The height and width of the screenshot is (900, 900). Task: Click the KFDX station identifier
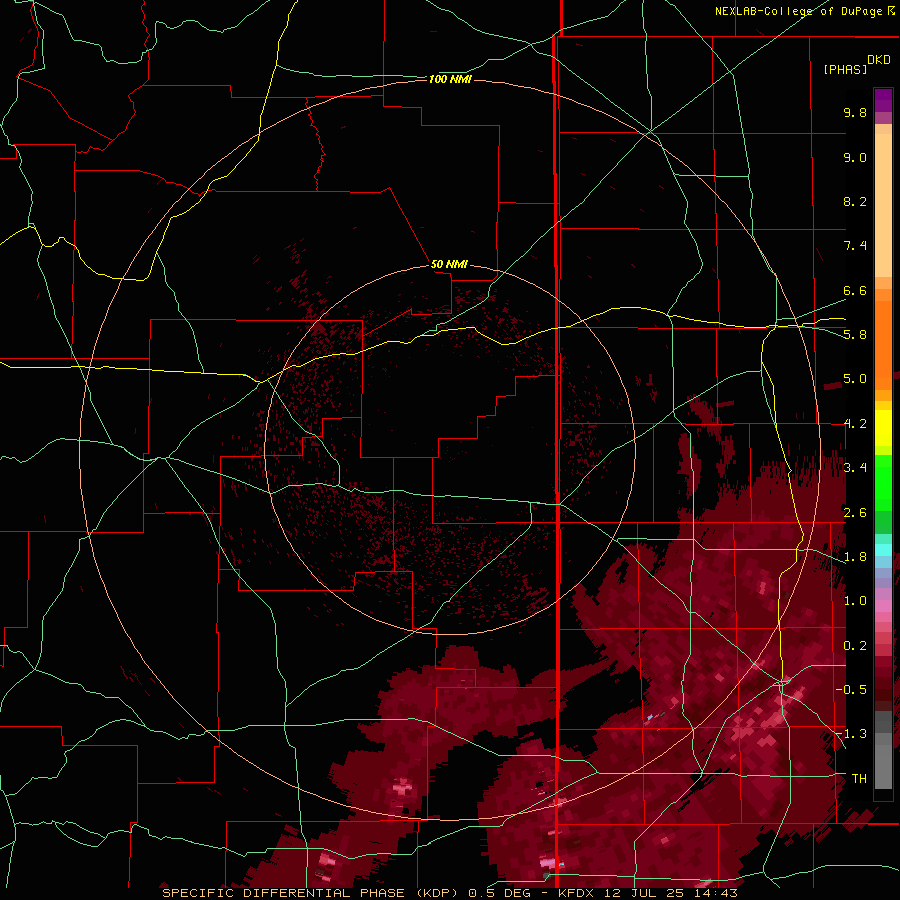[x=577, y=893]
